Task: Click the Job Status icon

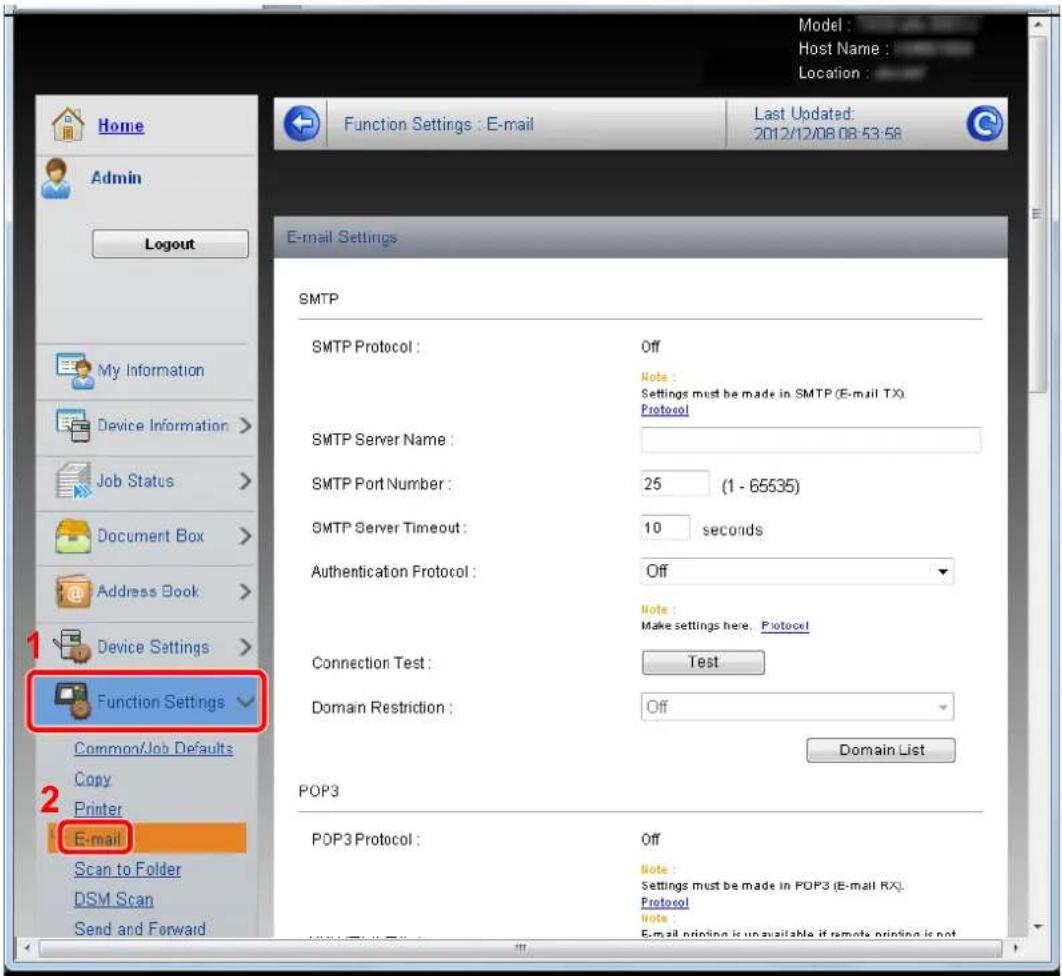Action: 74,481
